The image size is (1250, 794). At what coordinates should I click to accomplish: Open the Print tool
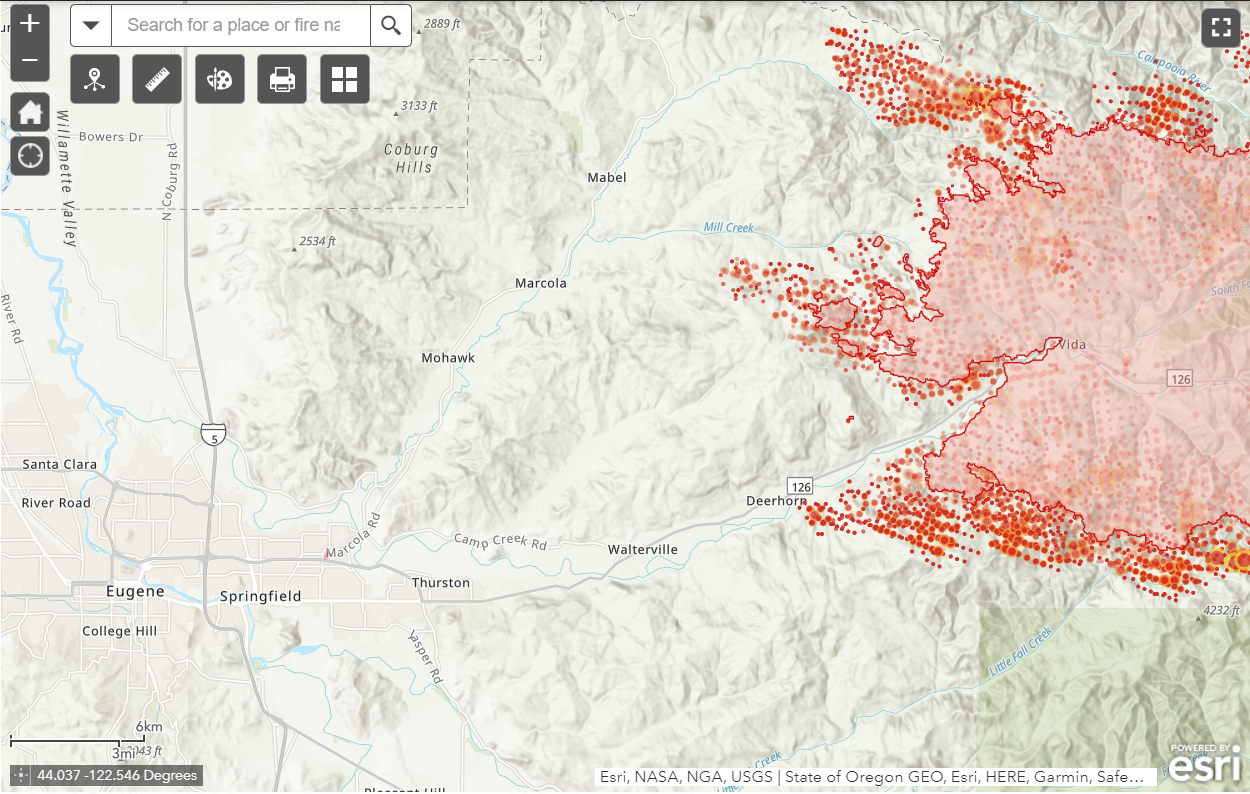coord(282,79)
